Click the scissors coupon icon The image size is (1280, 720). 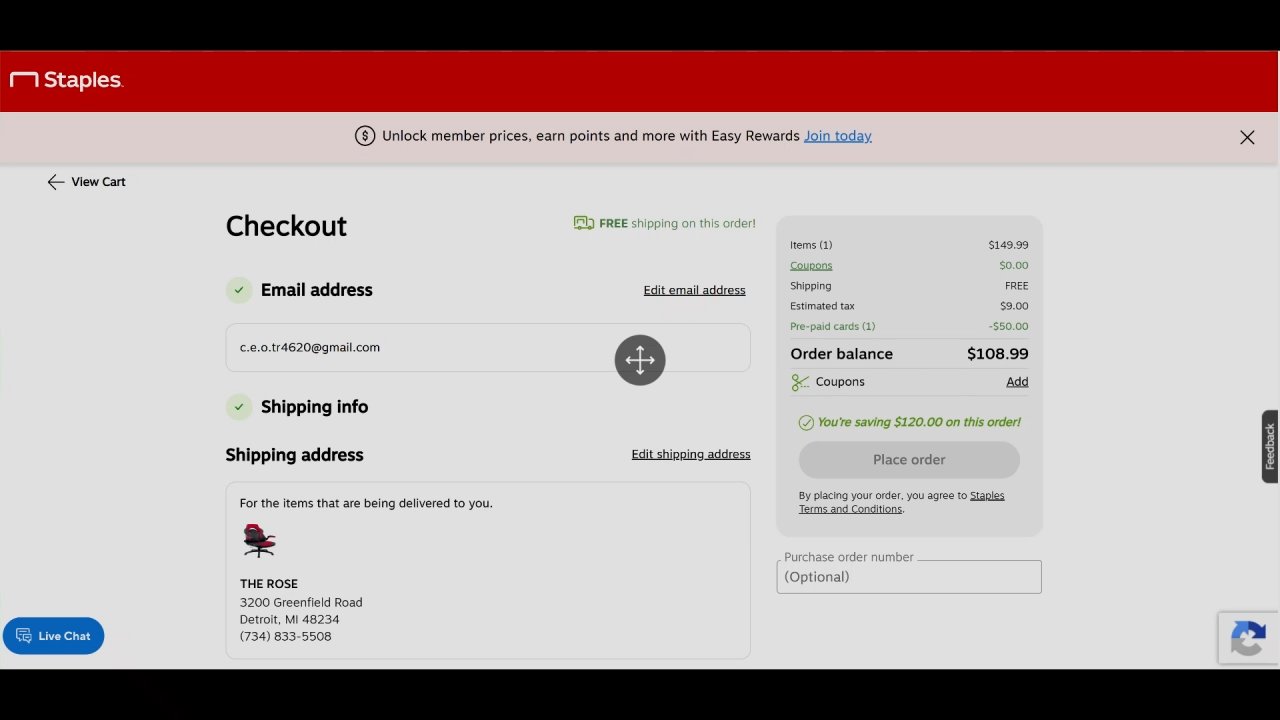coord(800,382)
